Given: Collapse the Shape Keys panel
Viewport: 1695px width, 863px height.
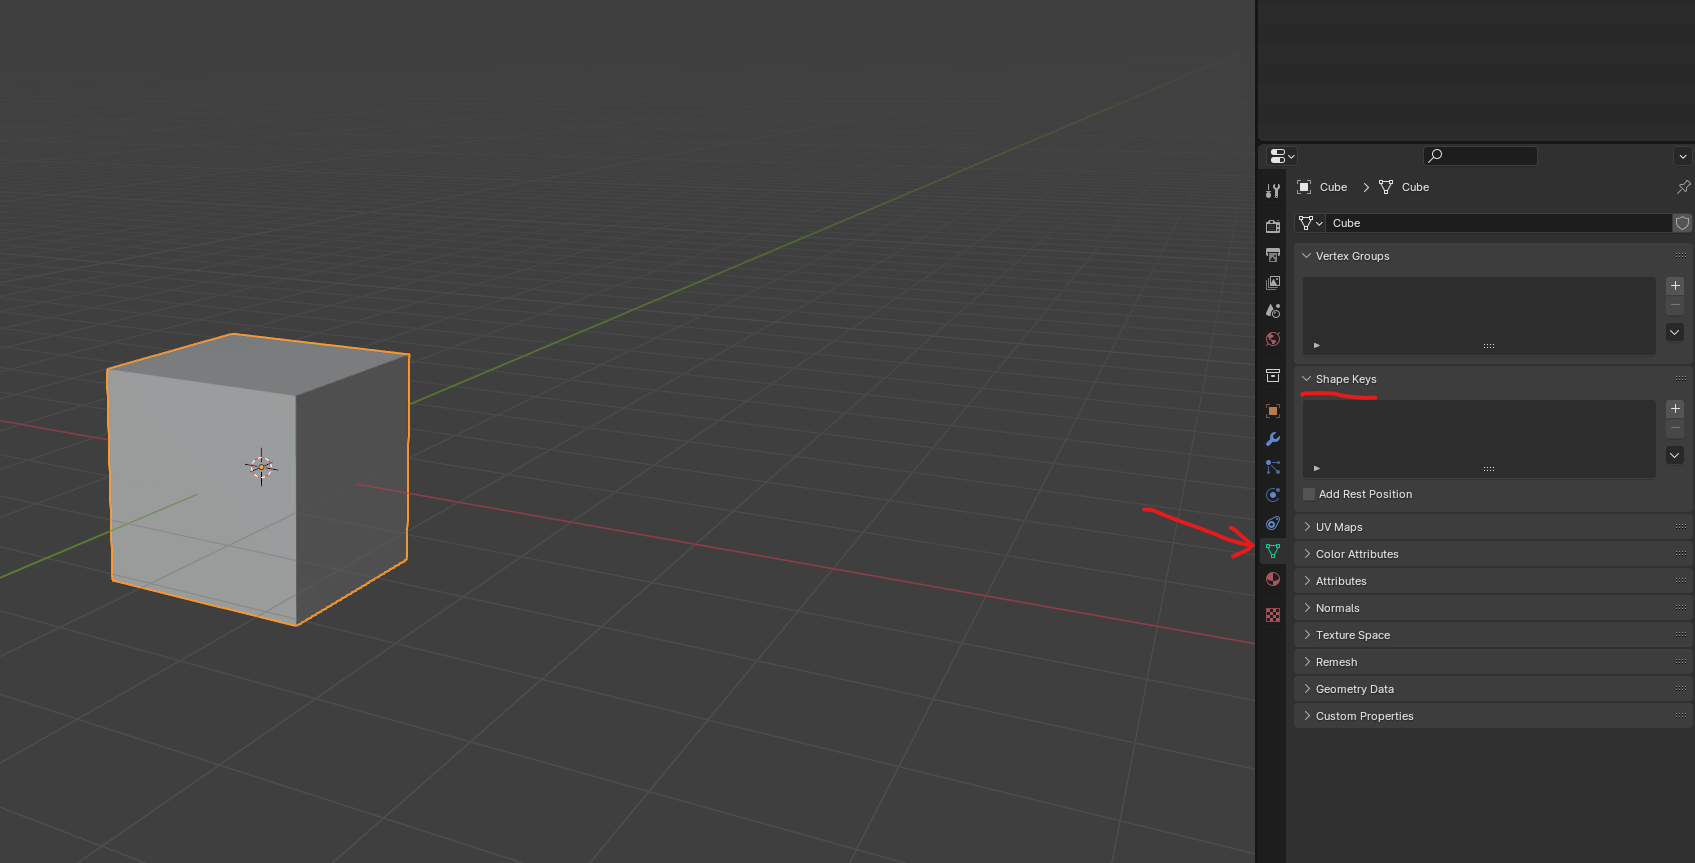Looking at the screenshot, I should pos(1306,379).
